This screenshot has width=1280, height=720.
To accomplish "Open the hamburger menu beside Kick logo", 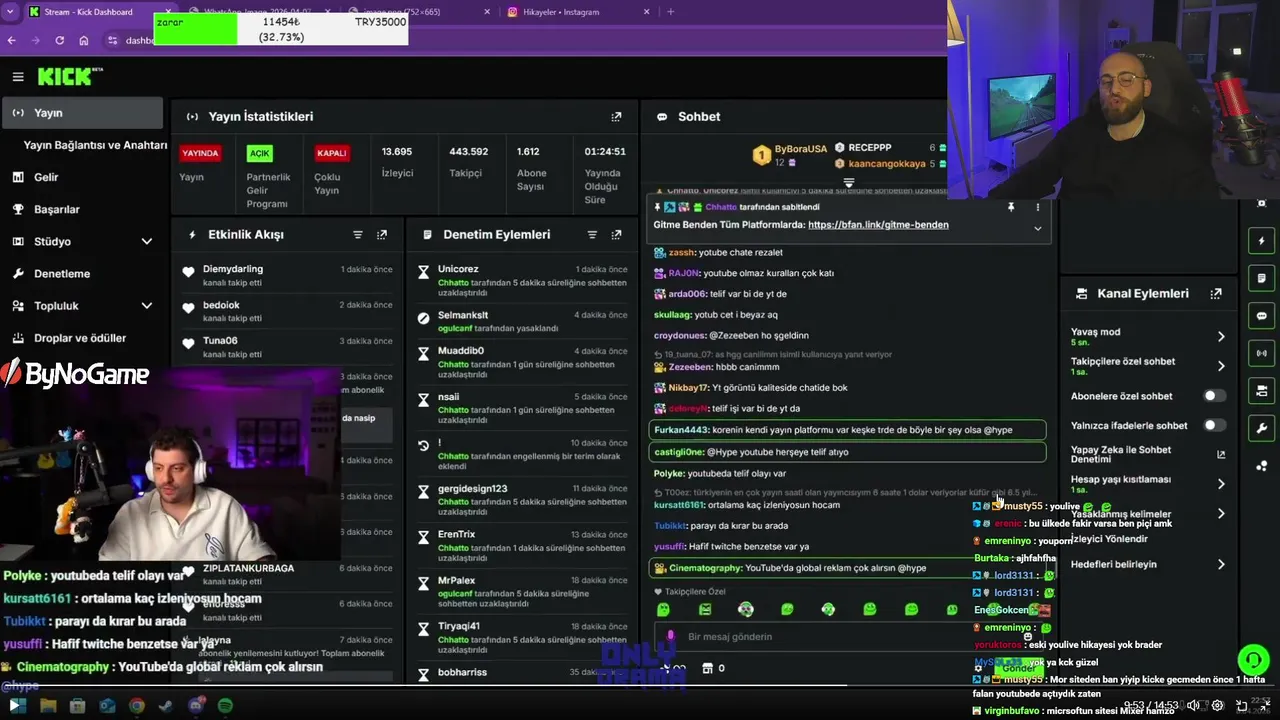I will click(x=18, y=77).
